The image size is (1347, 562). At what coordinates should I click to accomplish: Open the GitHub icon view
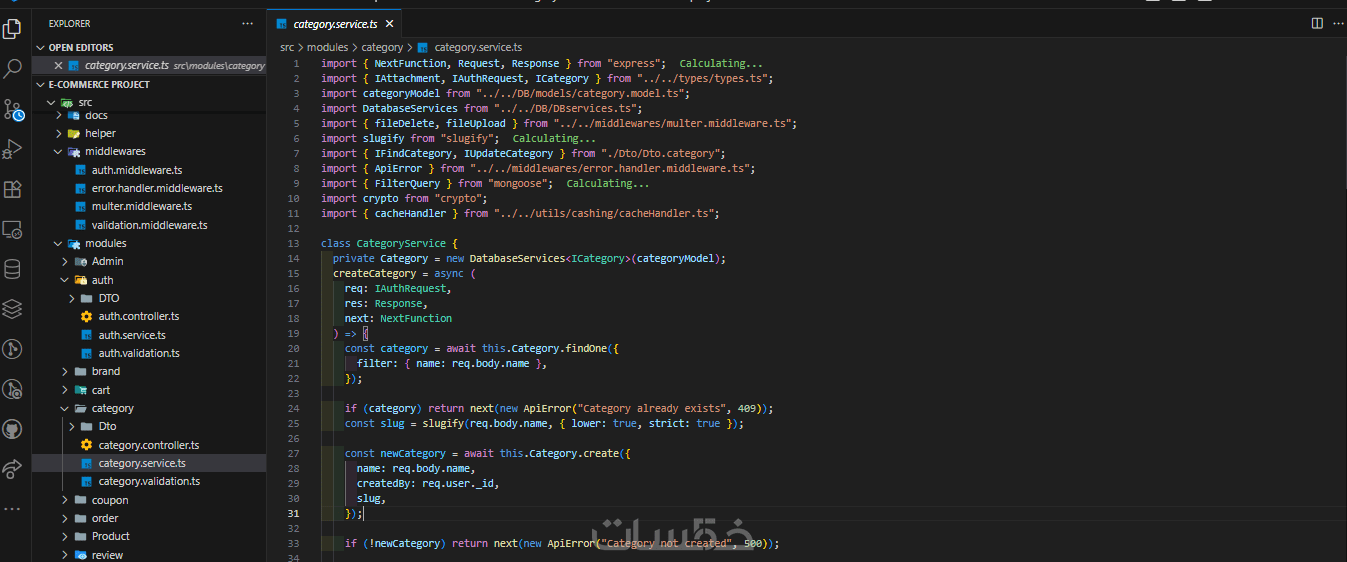point(13,429)
